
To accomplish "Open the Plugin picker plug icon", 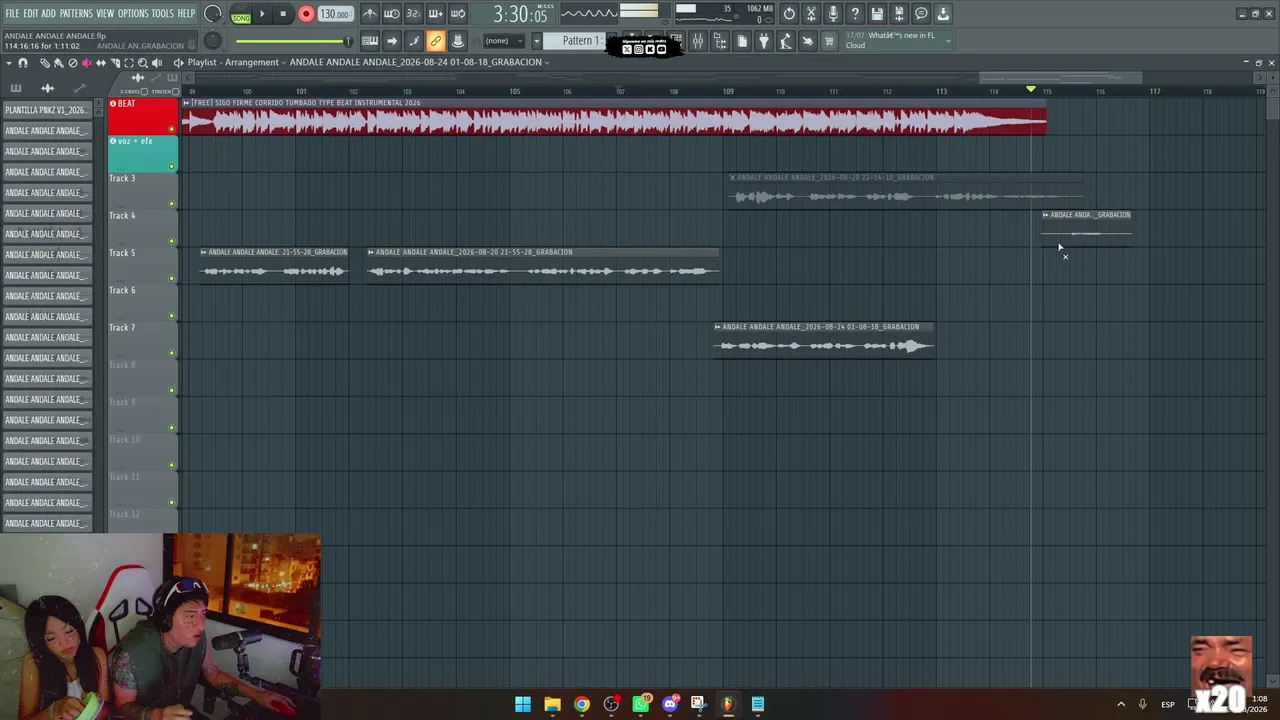I will [764, 41].
